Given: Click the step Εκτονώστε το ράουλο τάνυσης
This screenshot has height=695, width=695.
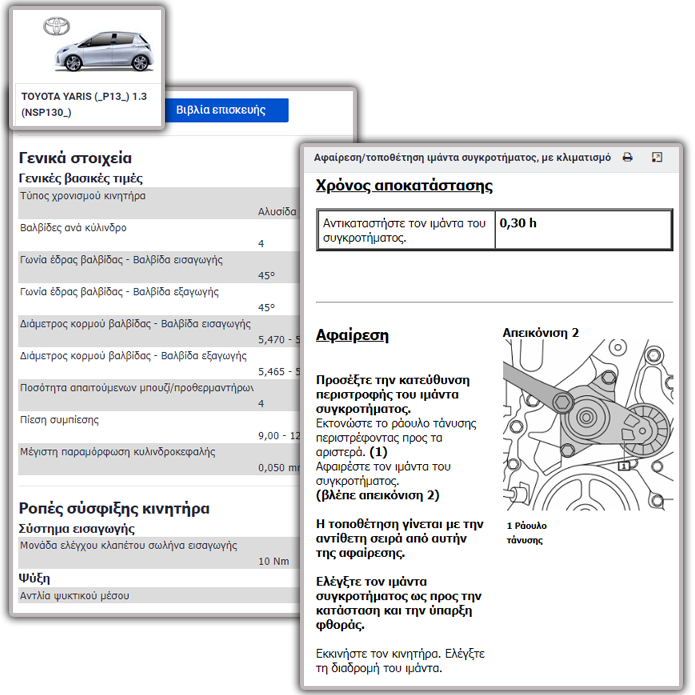Looking at the screenshot, I should [396, 437].
